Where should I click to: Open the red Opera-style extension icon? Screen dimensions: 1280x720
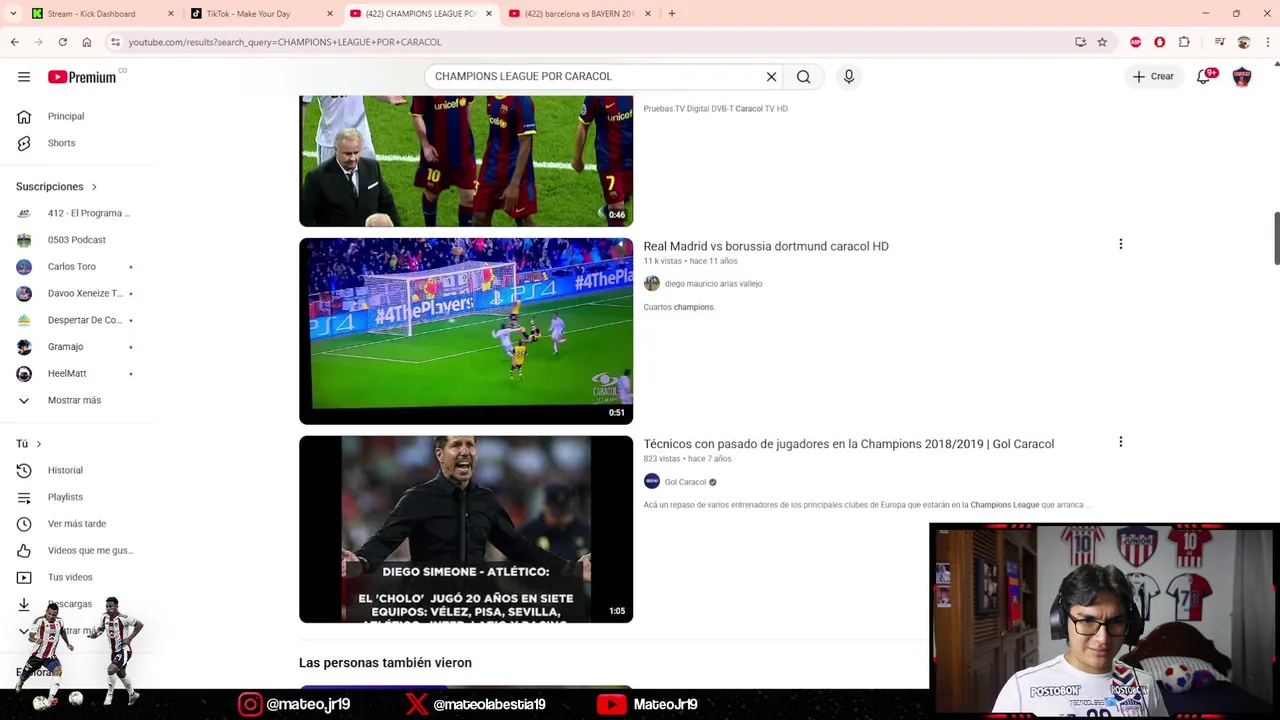1159,42
